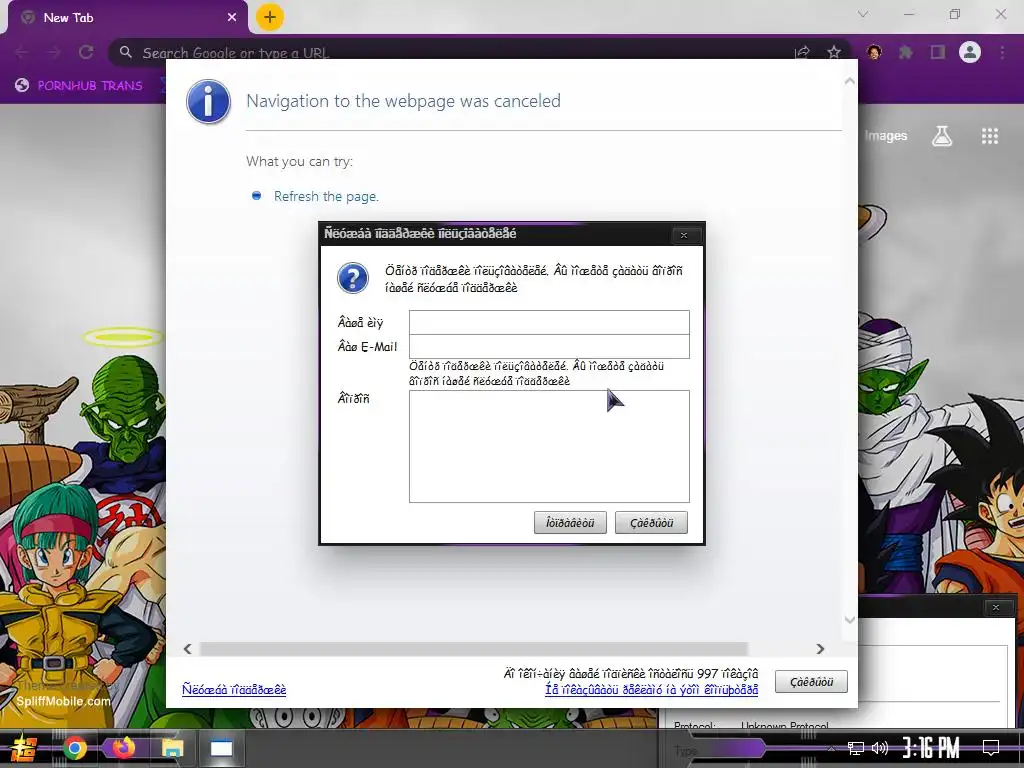
Task: Click the volume speaker icon in tray
Action: tap(880, 748)
